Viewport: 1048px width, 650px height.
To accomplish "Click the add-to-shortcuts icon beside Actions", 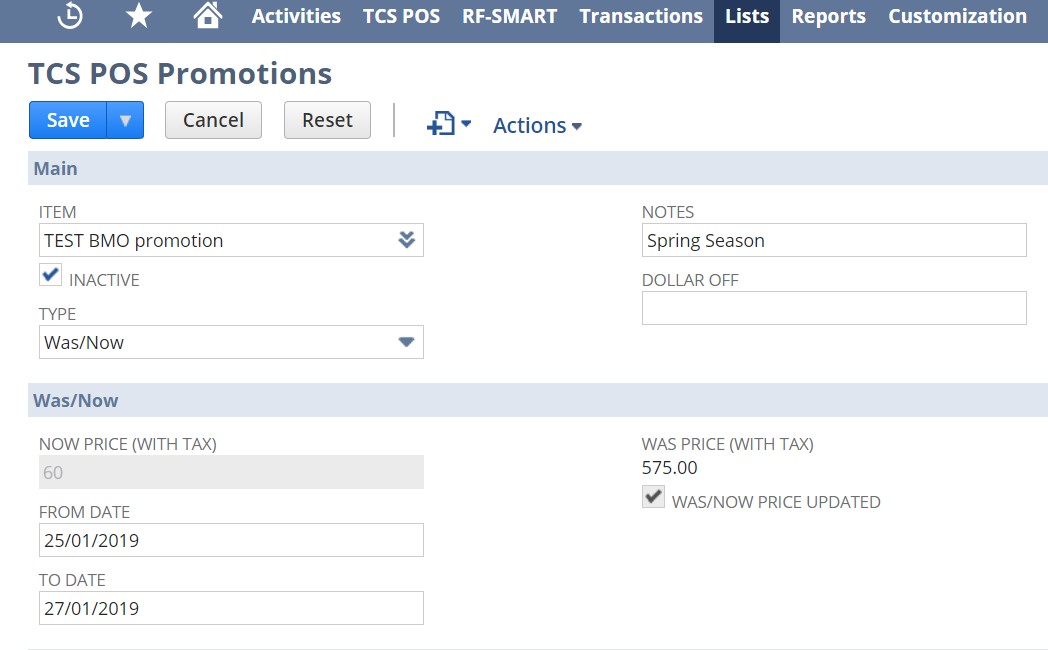I will (x=441, y=124).
